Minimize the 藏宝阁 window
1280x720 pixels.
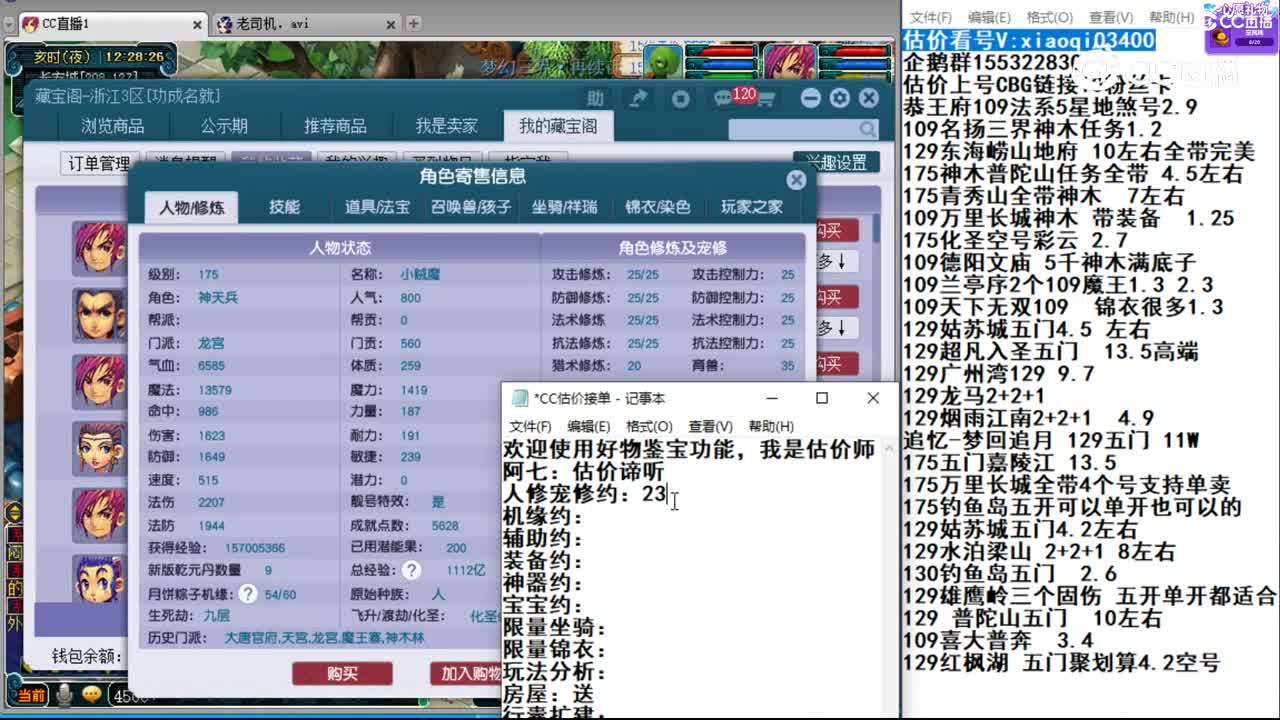811,98
